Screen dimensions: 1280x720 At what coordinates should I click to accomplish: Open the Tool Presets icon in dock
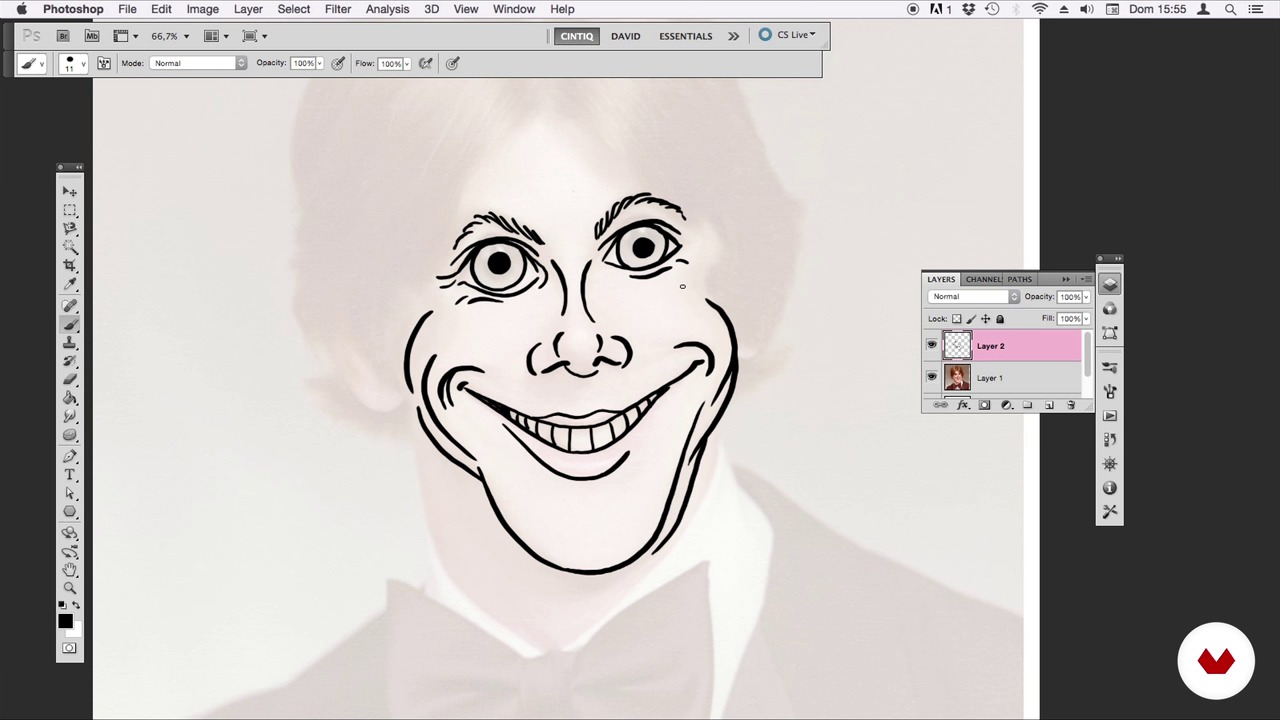coord(1110,512)
